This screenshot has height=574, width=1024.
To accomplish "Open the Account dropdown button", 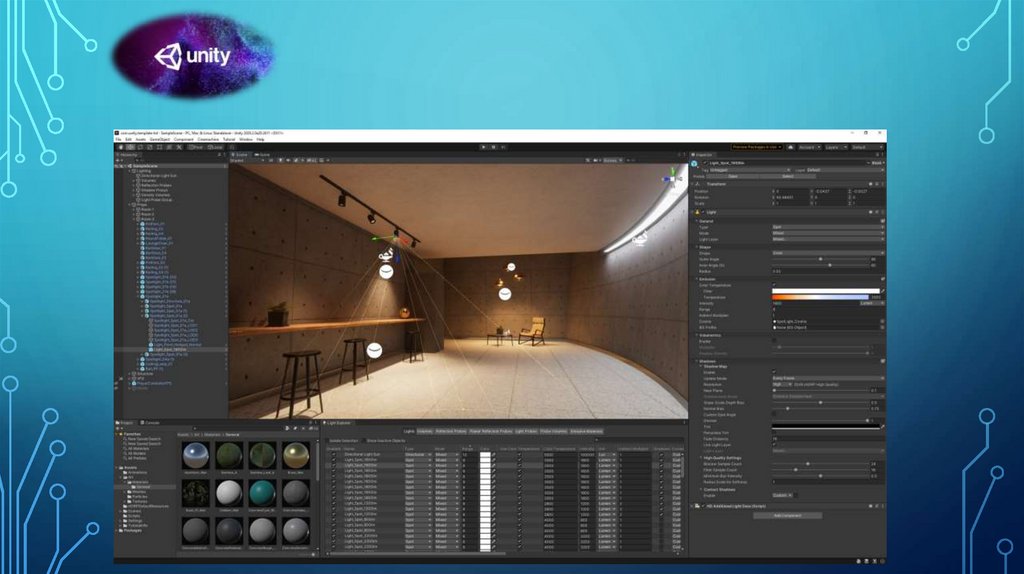I will coord(809,148).
